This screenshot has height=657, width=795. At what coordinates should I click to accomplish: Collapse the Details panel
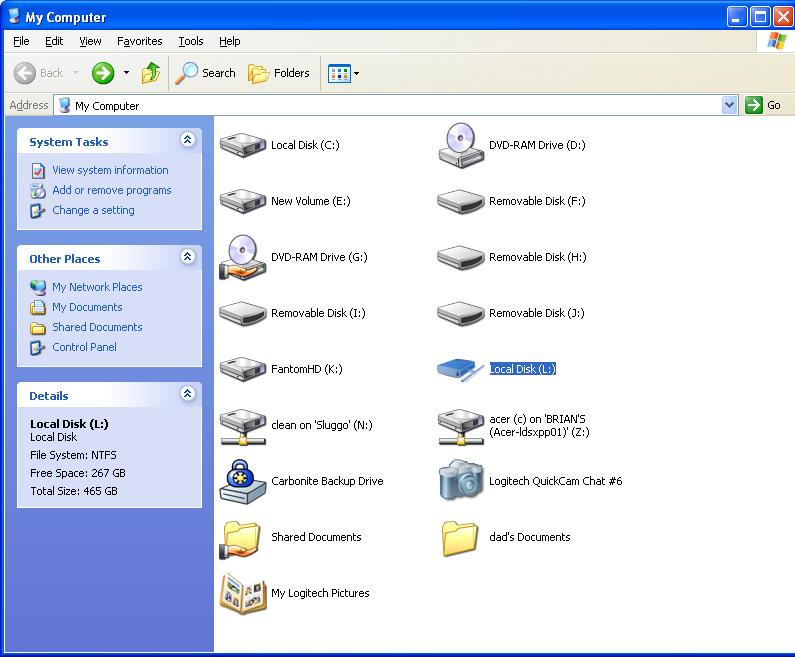click(187, 395)
